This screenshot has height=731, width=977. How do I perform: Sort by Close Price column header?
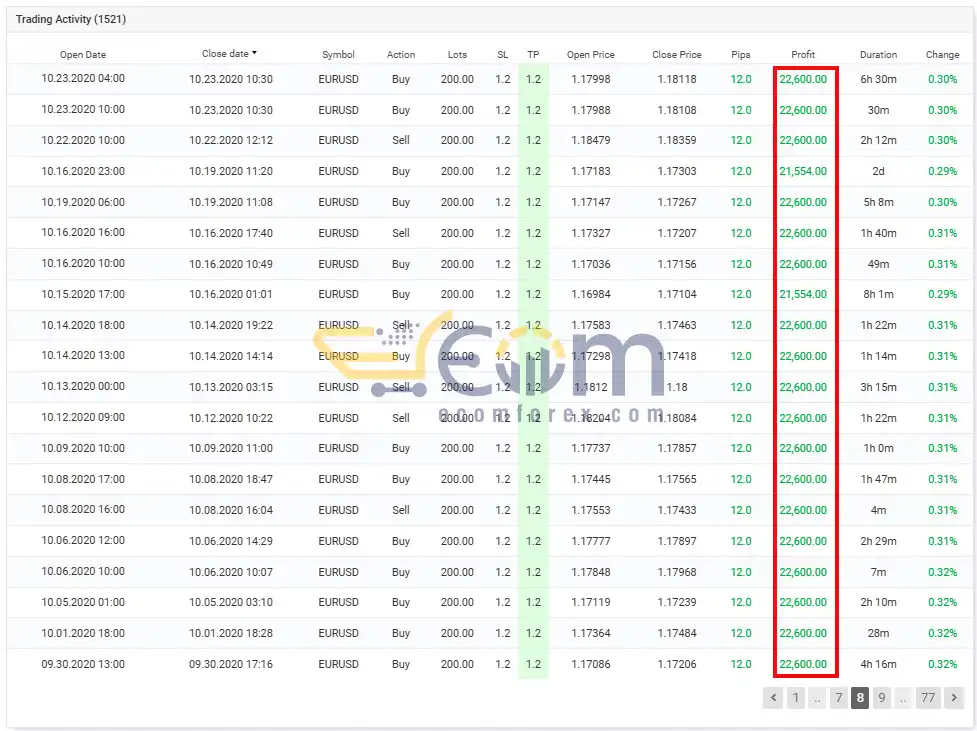[x=677, y=54]
